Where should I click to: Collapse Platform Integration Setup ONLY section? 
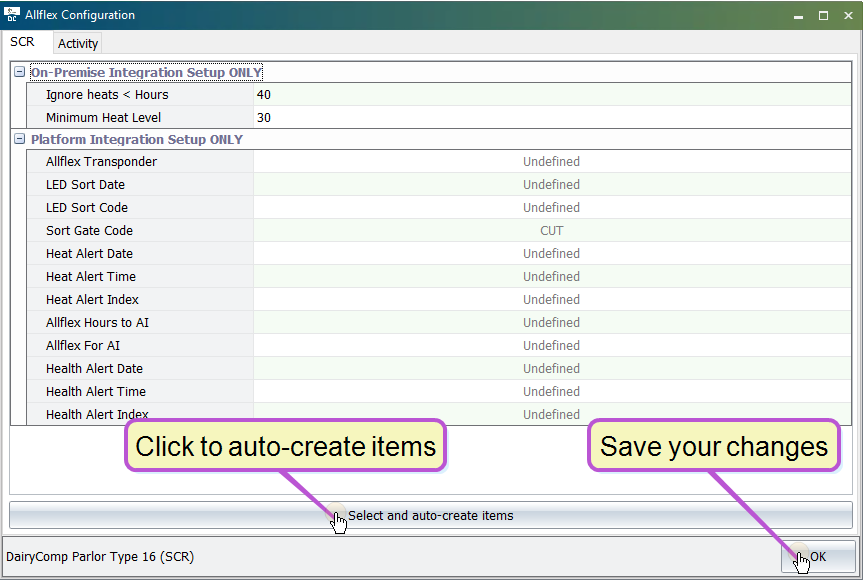point(19,139)
